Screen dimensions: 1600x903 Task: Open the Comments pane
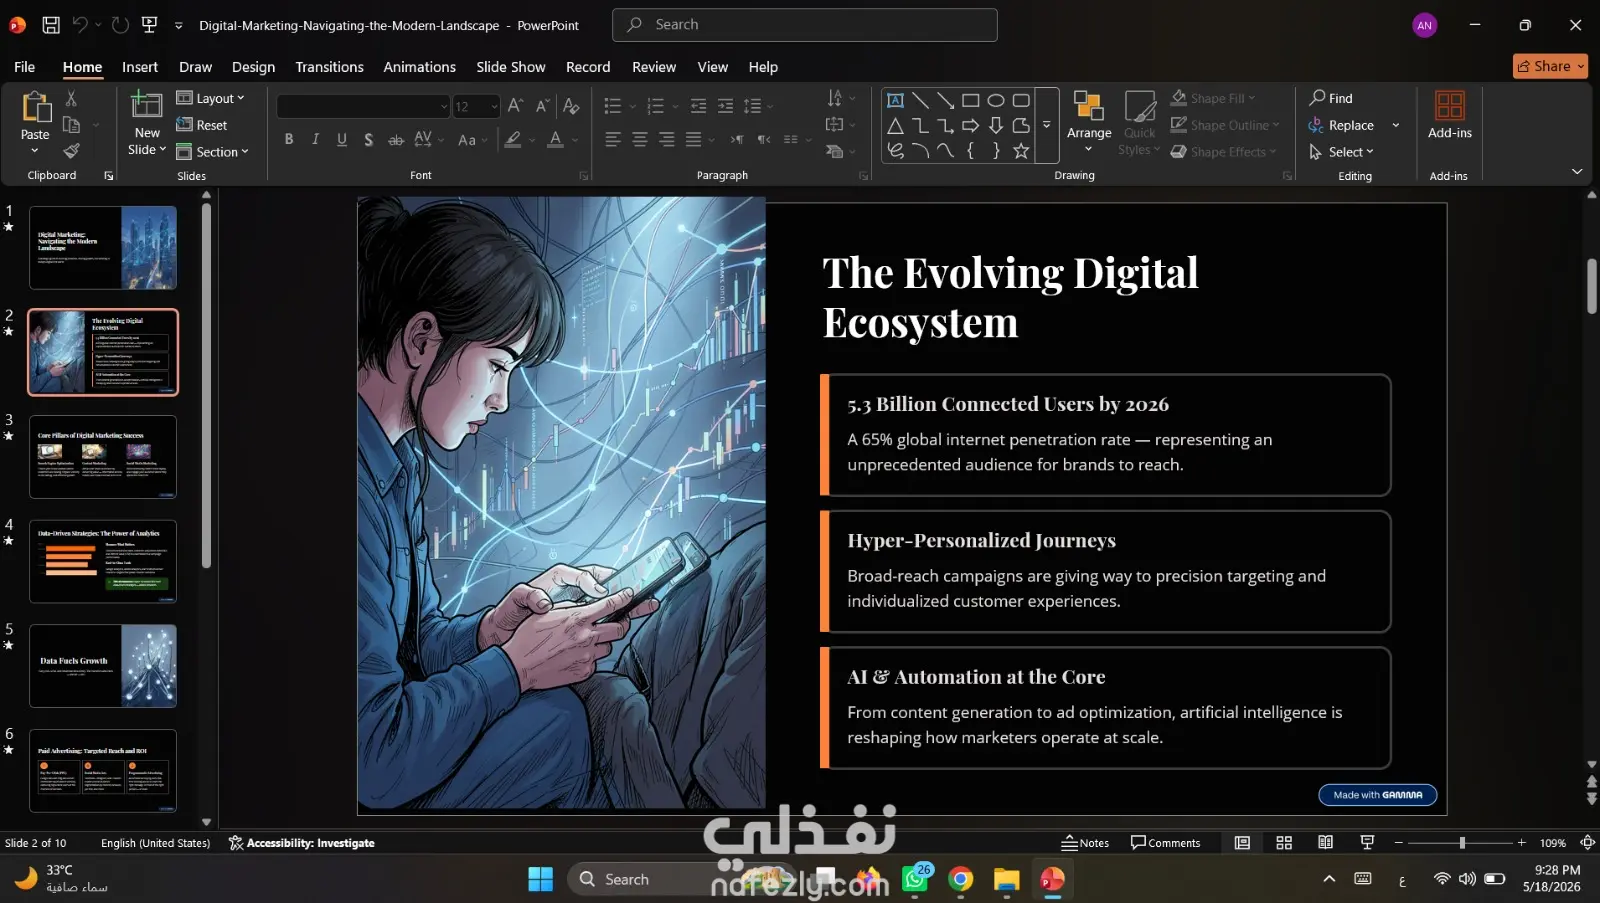[1165, 843]
